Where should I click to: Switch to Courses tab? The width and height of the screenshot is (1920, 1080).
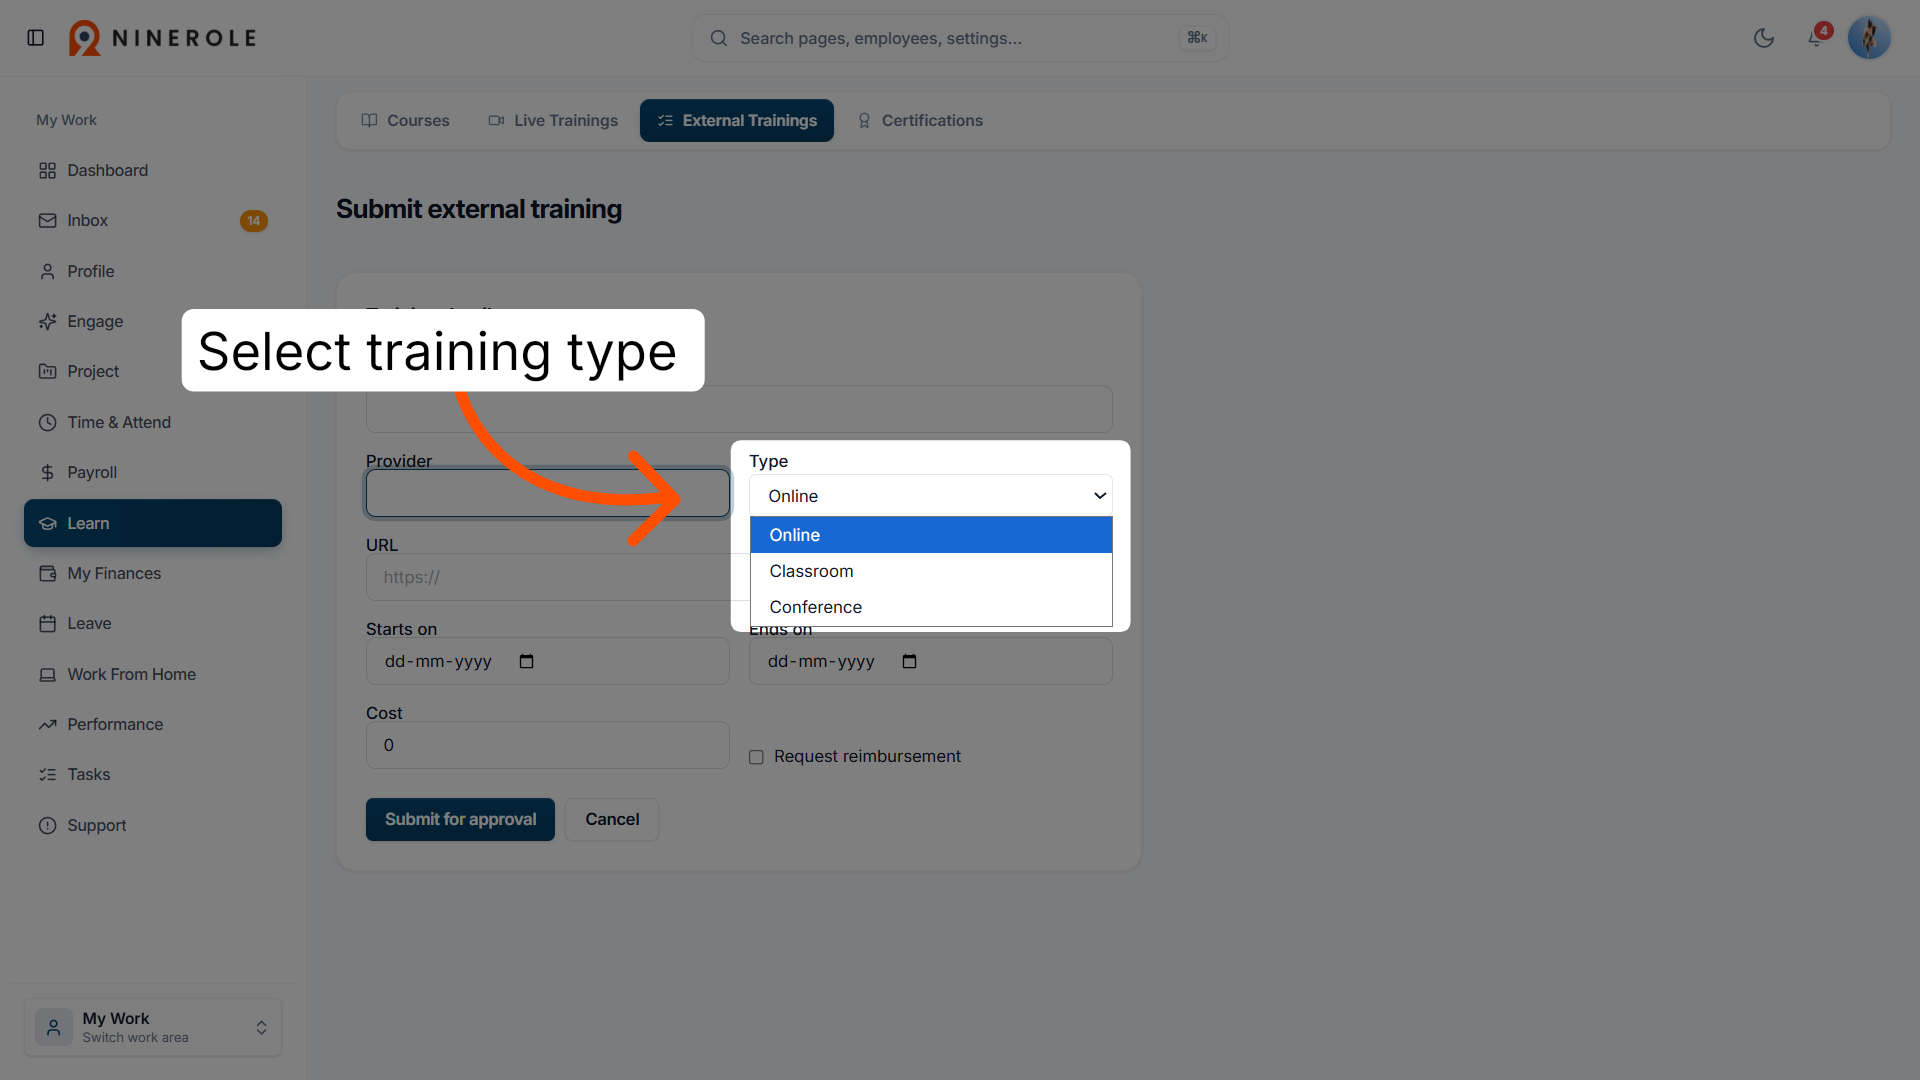(405, 120)
